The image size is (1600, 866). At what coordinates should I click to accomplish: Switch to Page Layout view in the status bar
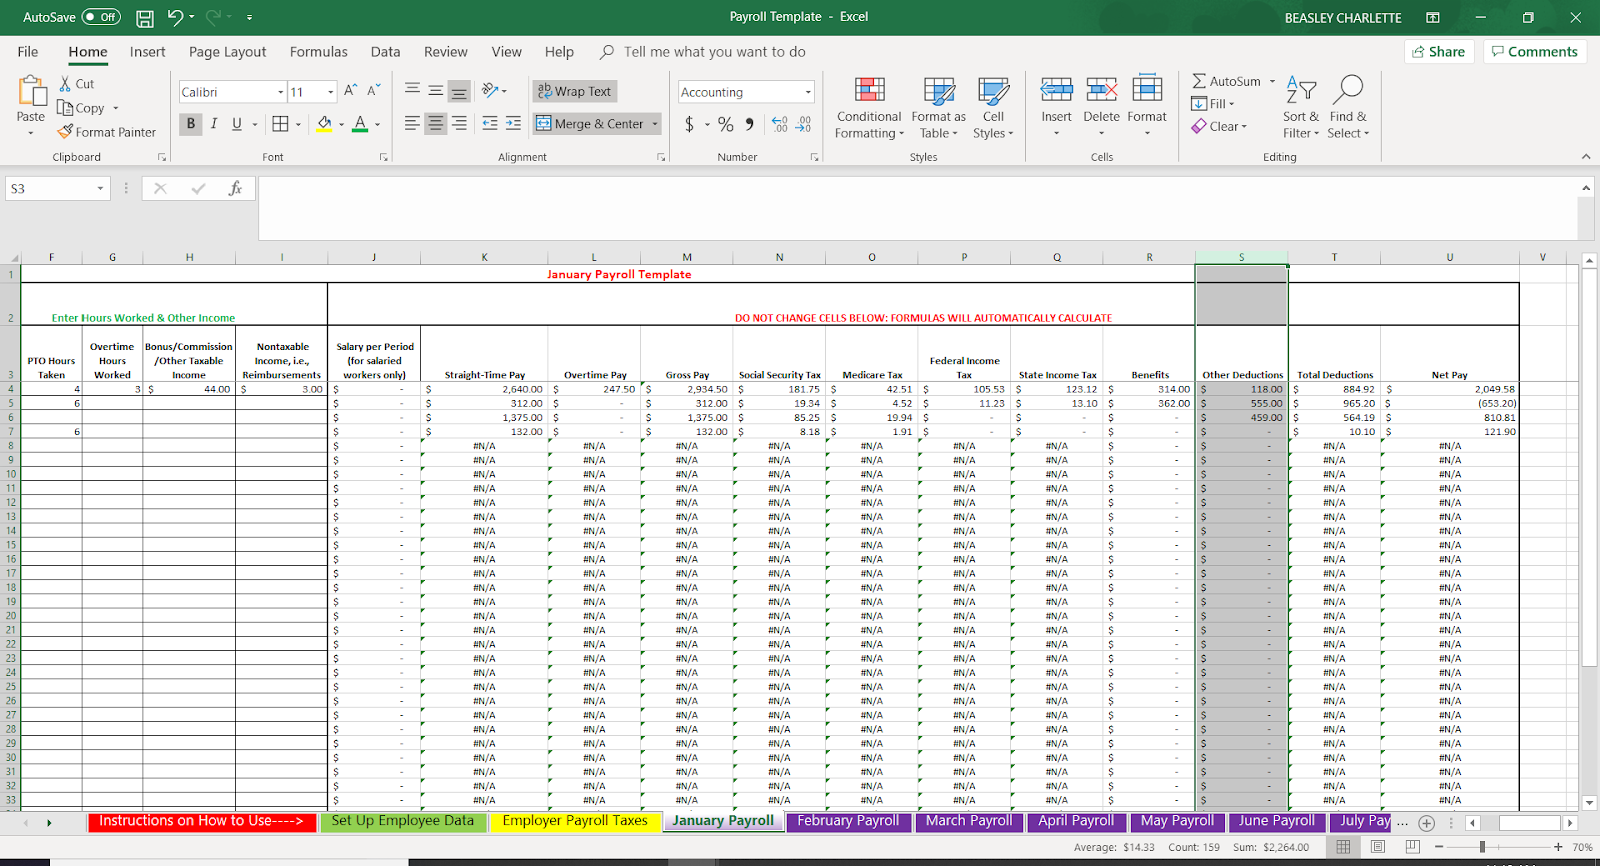pos(1378,847)
